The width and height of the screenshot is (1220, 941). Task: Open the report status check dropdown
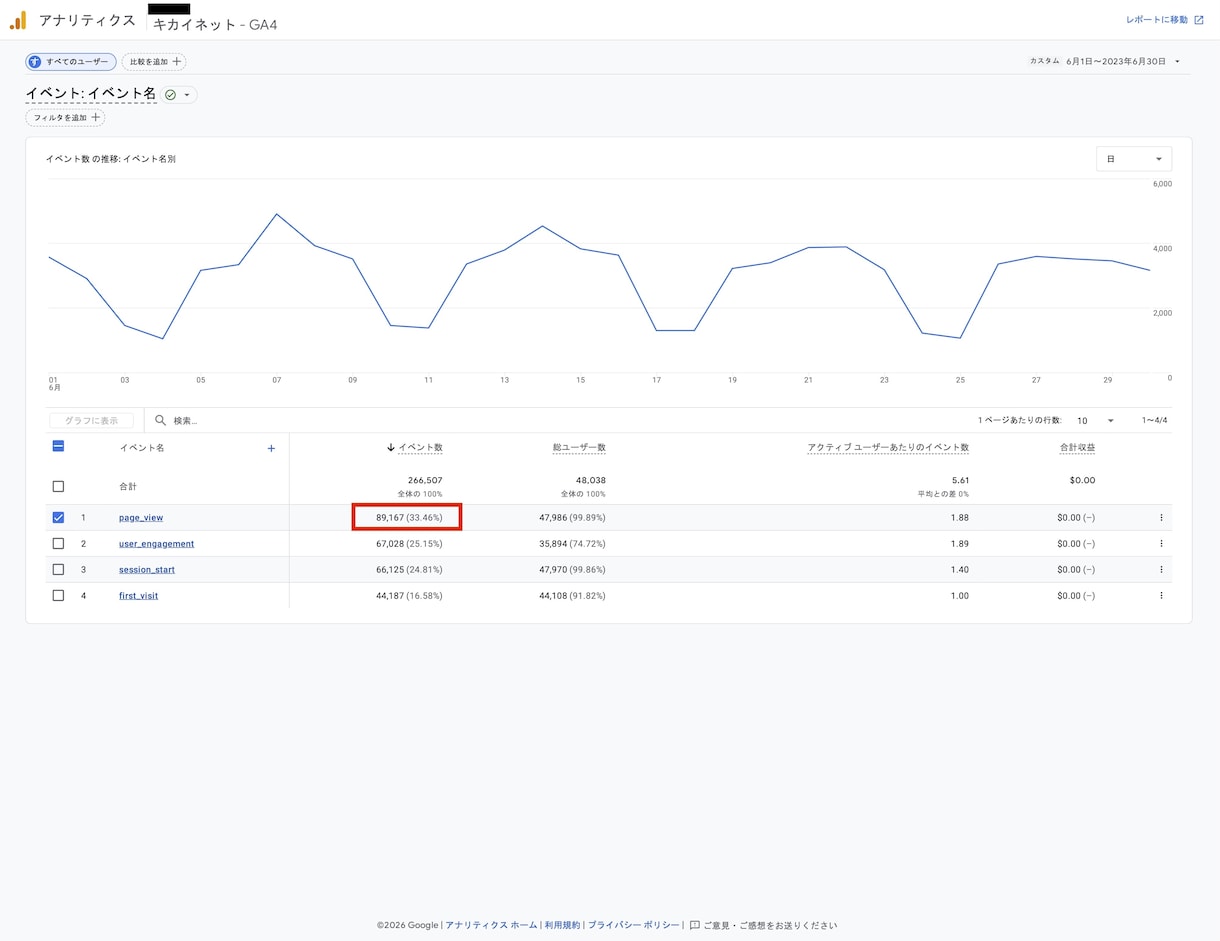[x=179, y=95]
